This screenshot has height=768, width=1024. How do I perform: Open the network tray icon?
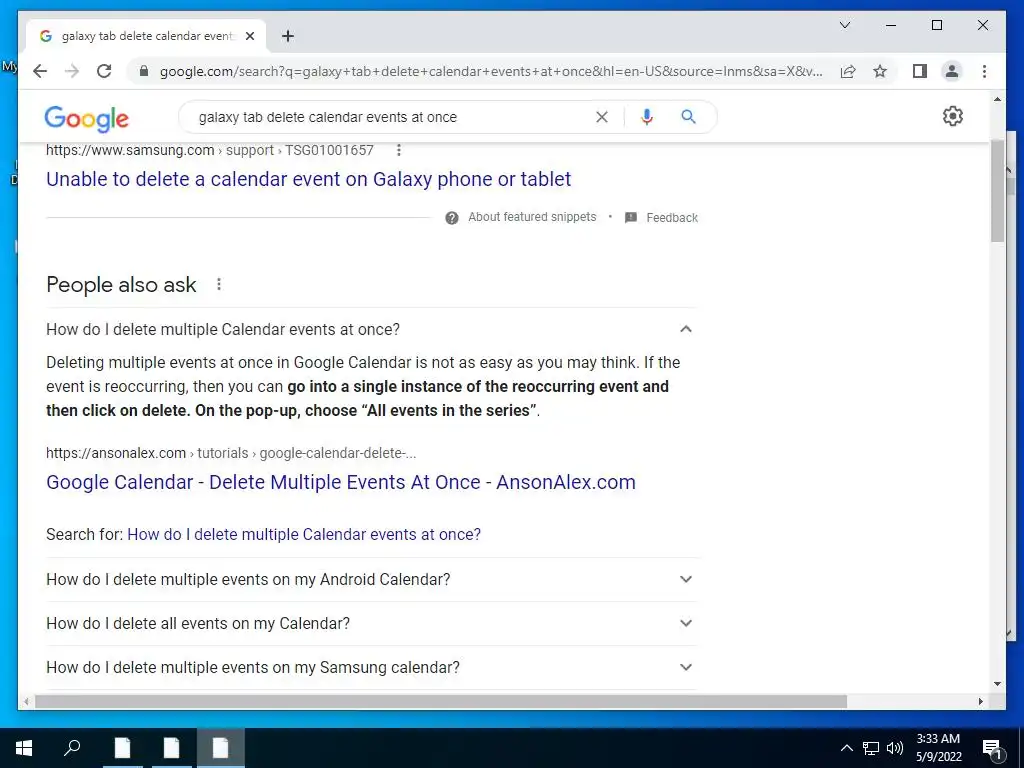[871, 748]
